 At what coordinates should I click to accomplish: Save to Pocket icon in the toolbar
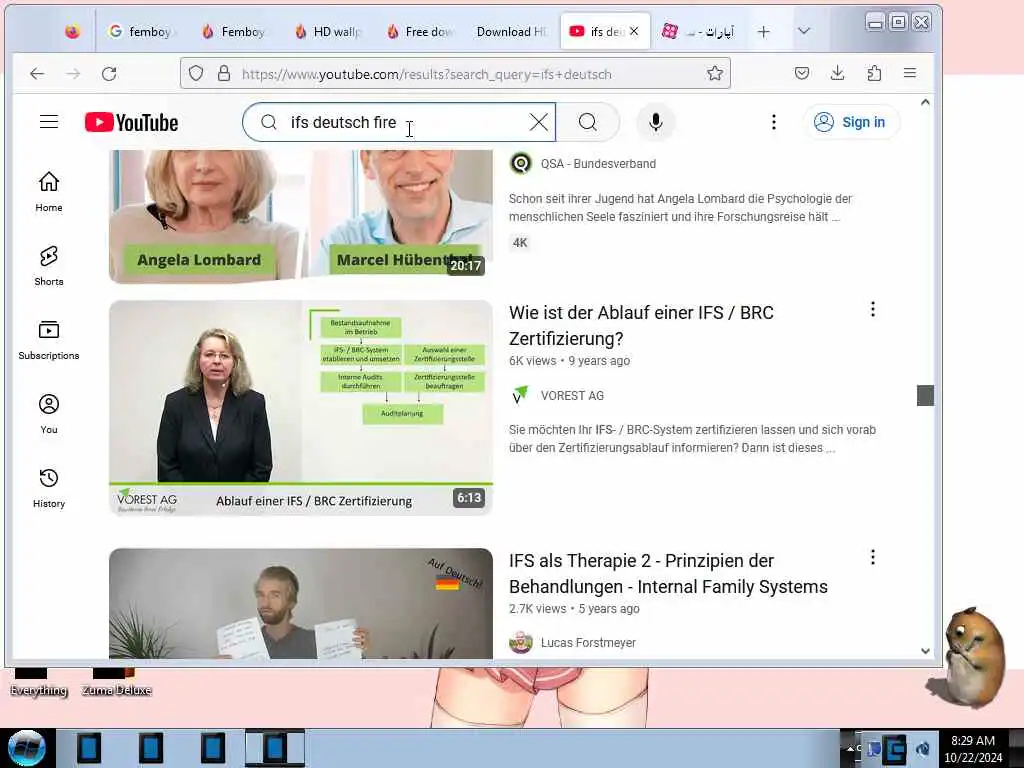coord(802,73)
